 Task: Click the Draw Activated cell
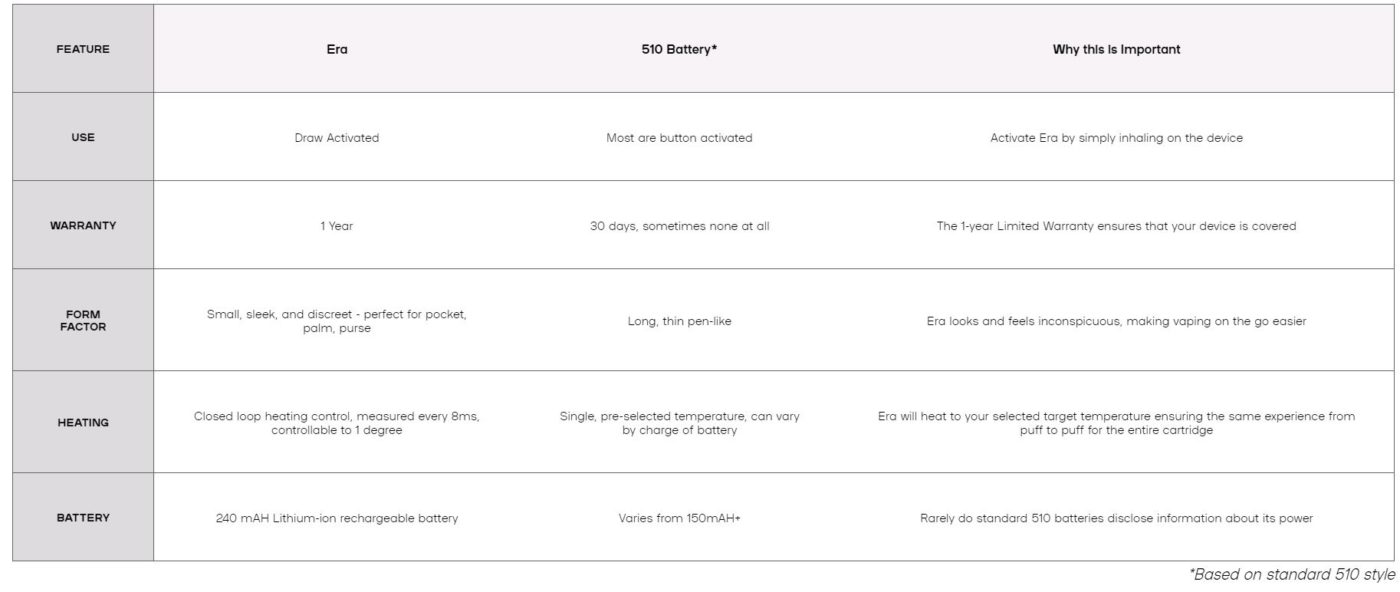(337, 138)
